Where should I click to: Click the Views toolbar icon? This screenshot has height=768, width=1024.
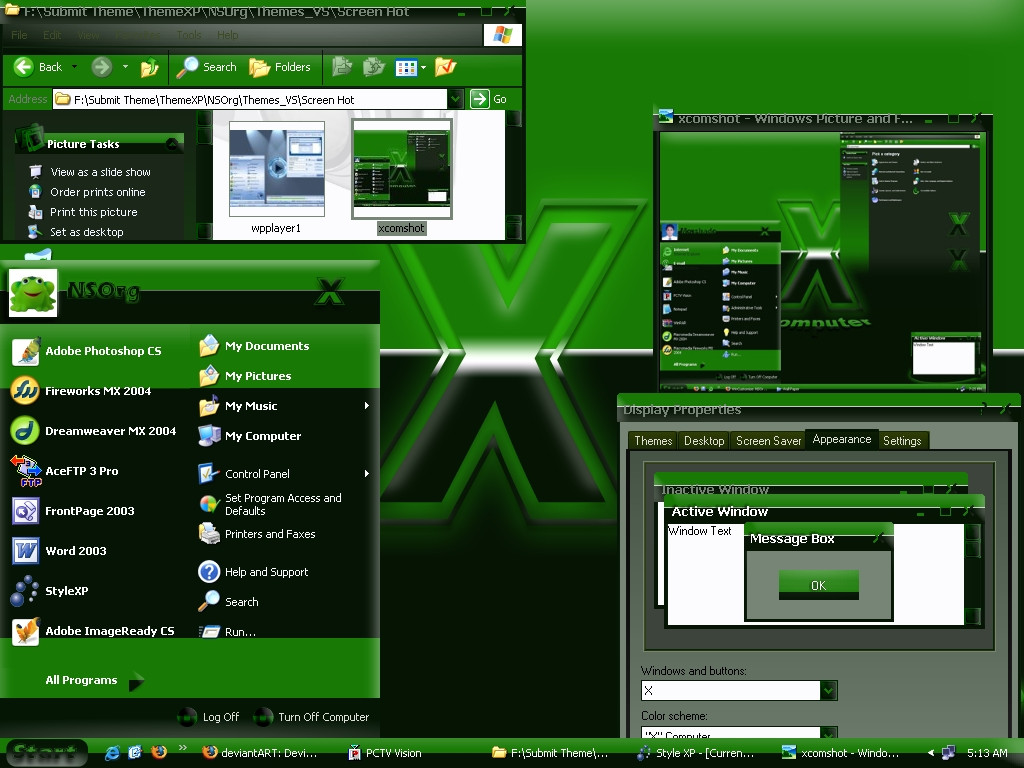click(x=406, y=67)
